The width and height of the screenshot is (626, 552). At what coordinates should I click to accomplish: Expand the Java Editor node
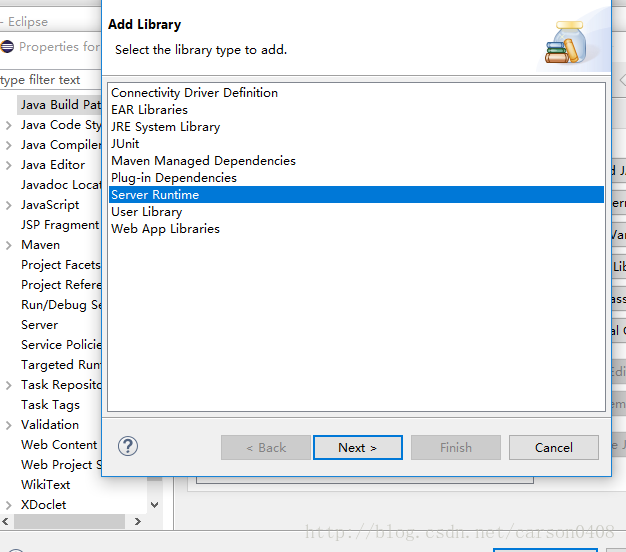pos(8,165)
